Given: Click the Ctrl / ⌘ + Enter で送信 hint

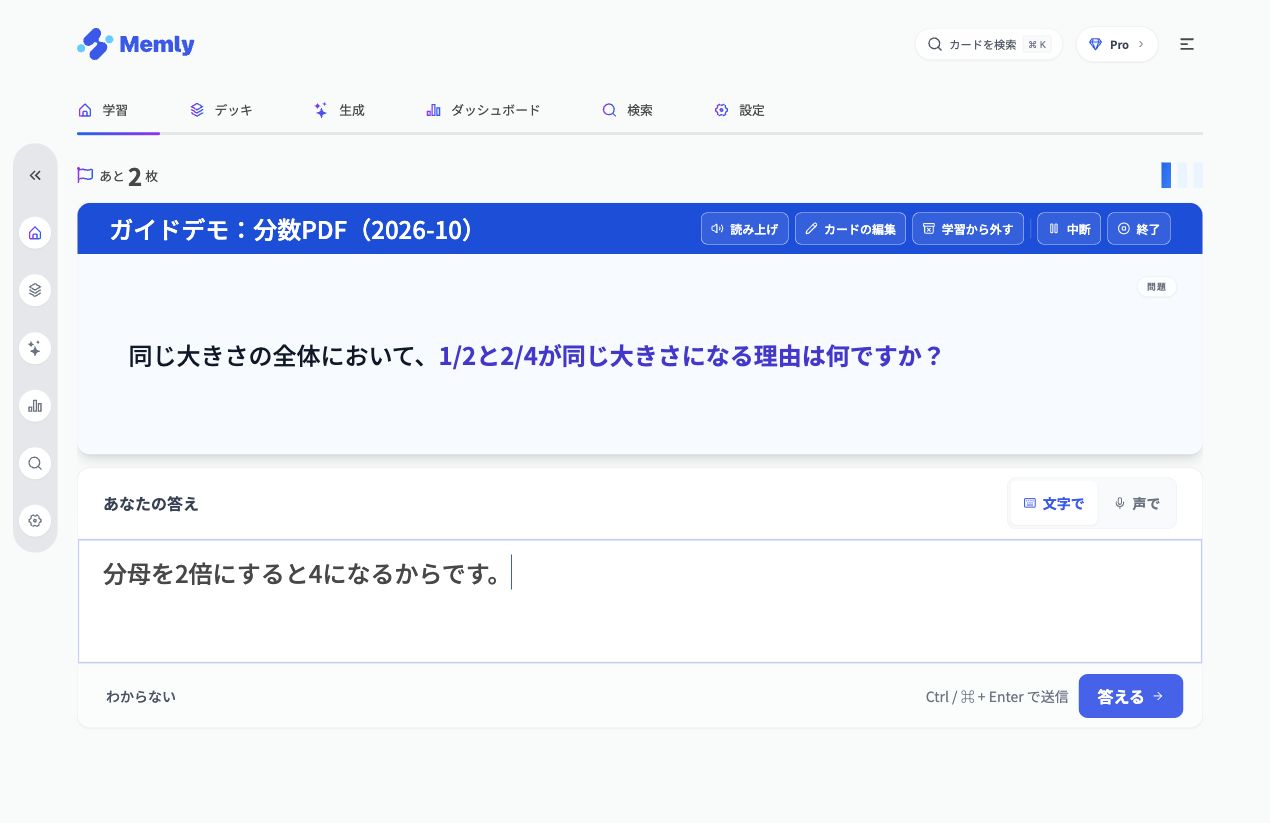Looking at the screenshot, I should (997, 697).
